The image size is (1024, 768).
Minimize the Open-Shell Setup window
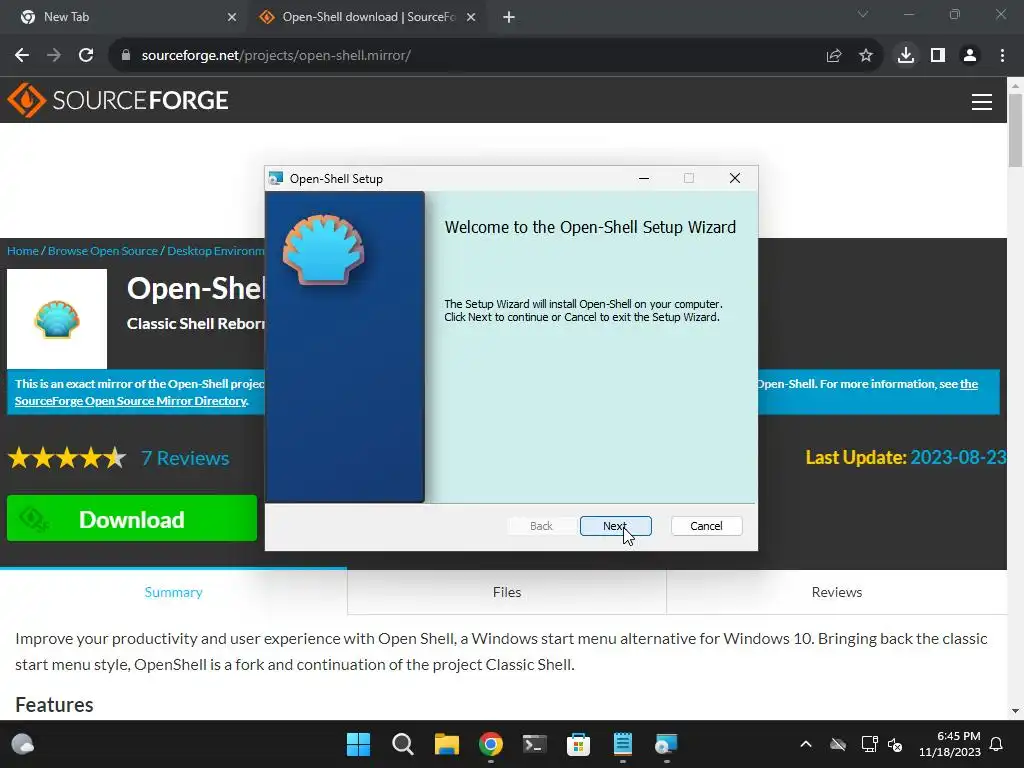[644, 178]
